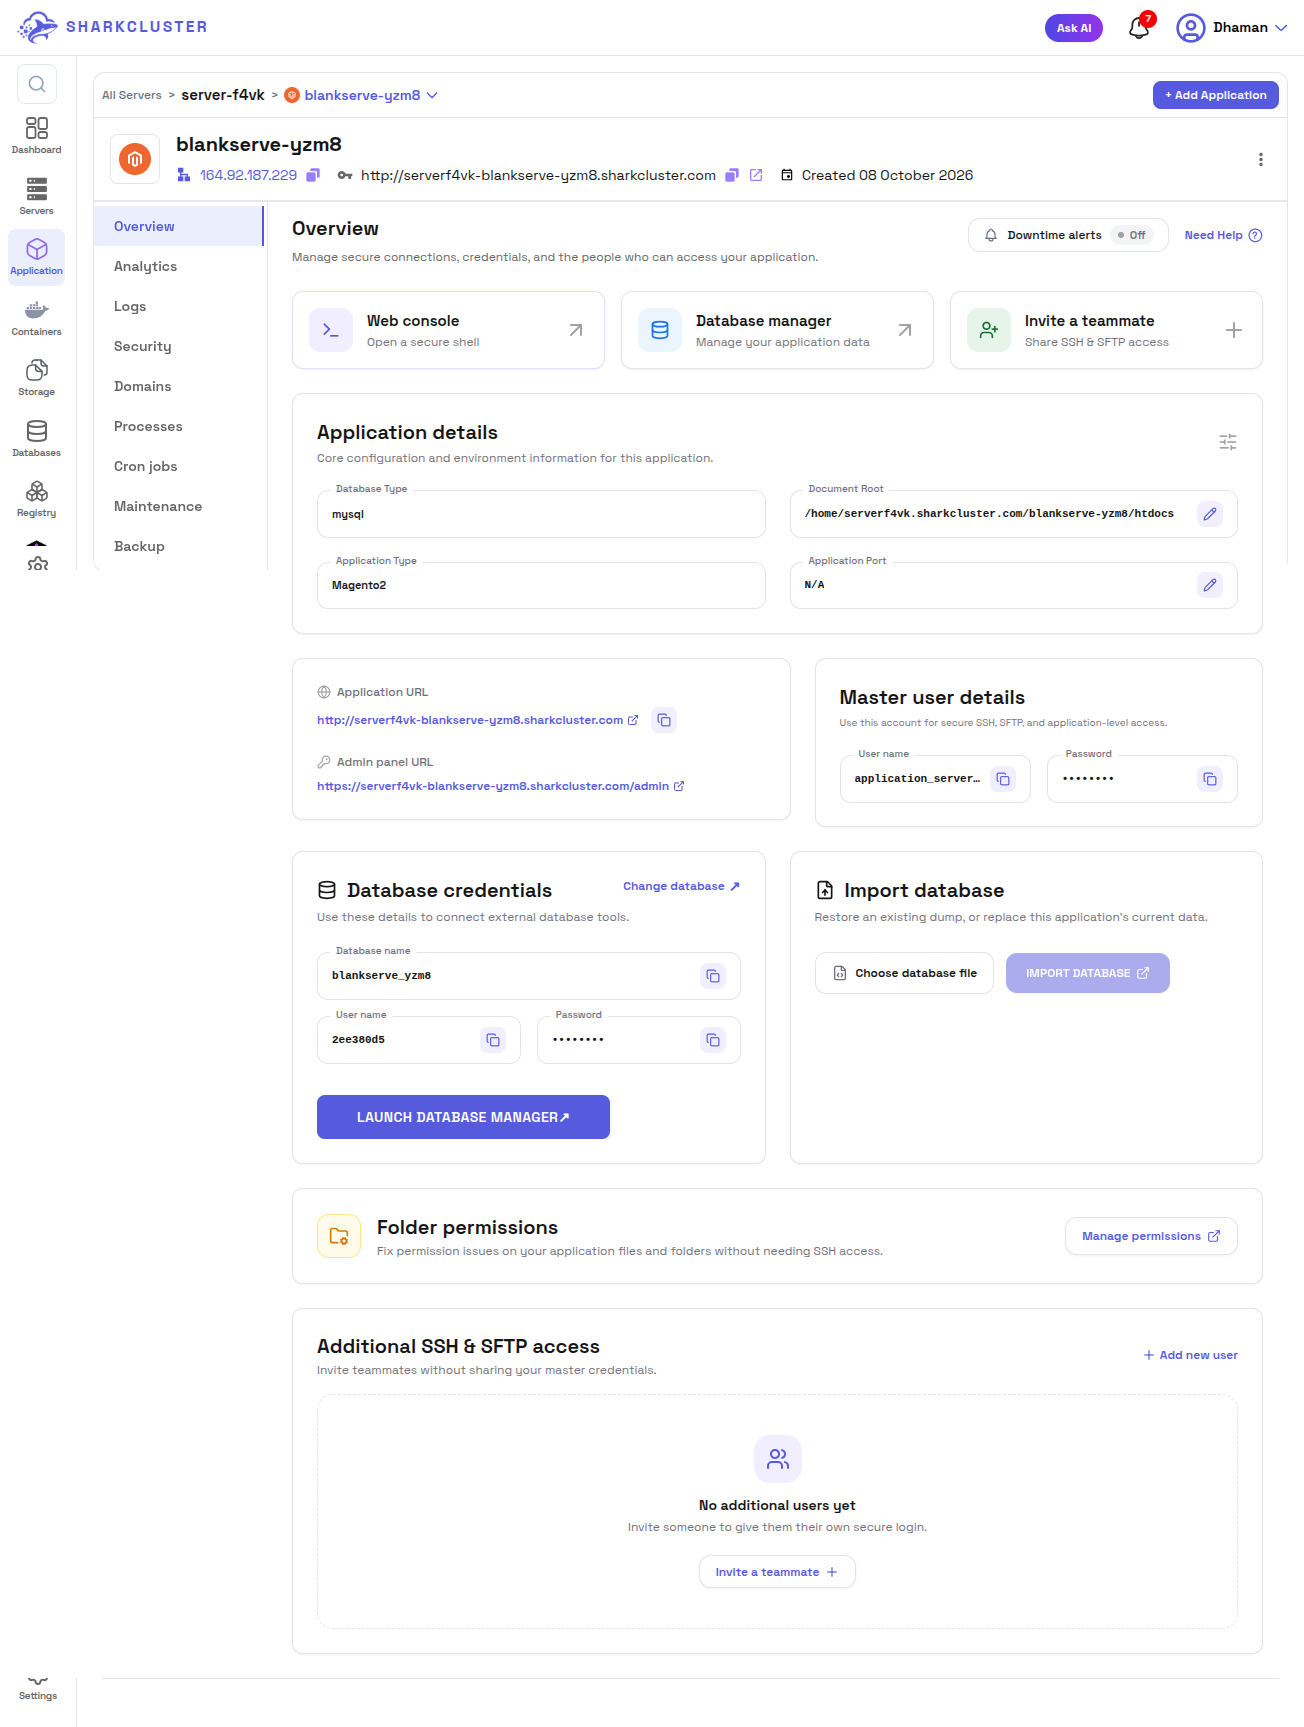Click Add new user link

point(1190,1355)
